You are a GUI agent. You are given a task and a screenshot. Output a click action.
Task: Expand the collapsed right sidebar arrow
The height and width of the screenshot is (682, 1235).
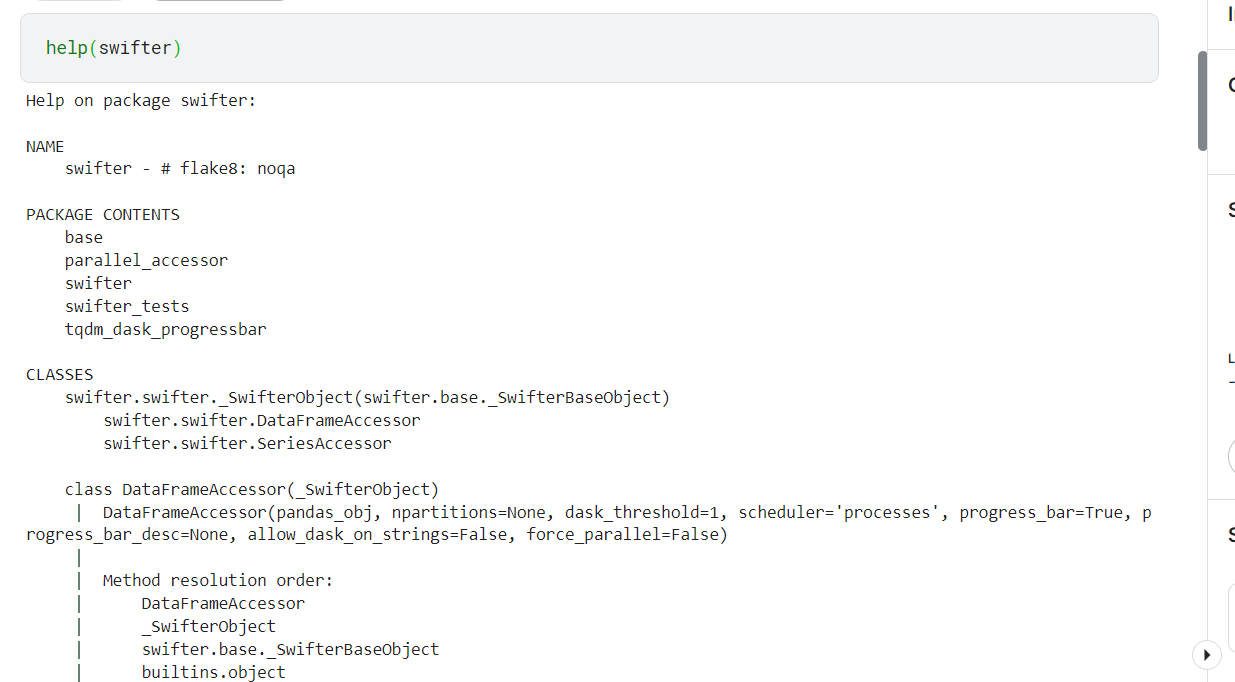(1206, 655)
